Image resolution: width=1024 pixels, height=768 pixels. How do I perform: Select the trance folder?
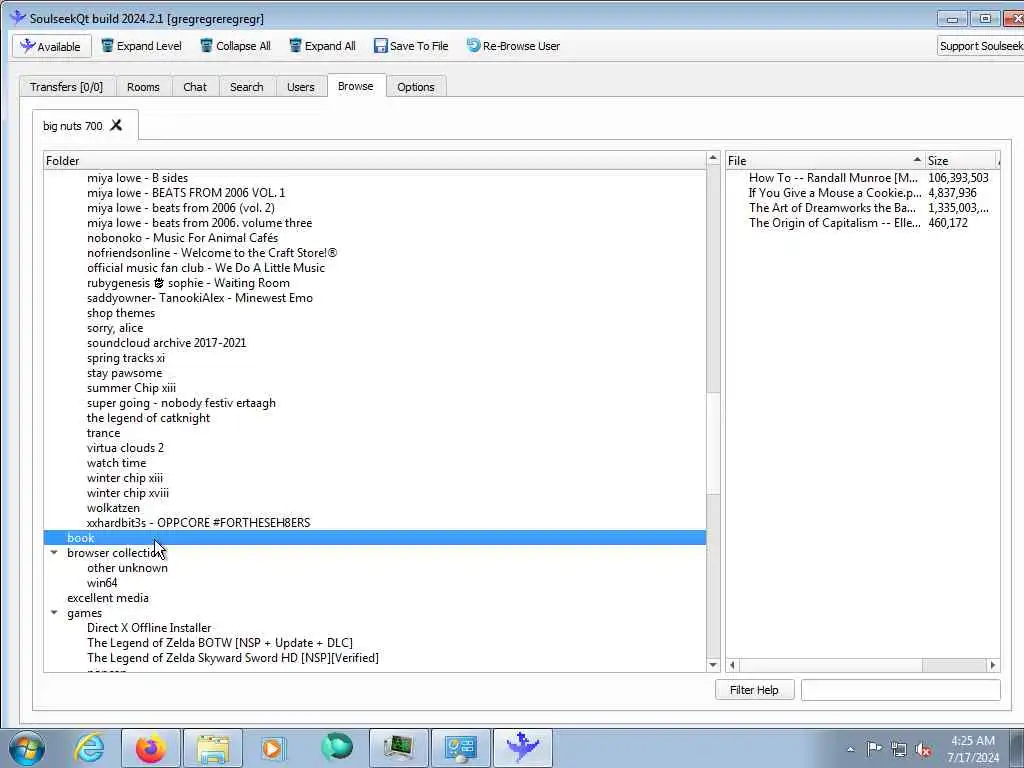pyautogui.click(x=103, y=432)
